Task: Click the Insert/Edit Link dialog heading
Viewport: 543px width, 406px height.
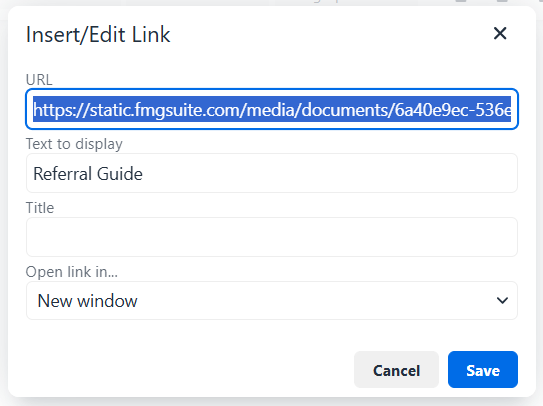Action: pos(98,35)
